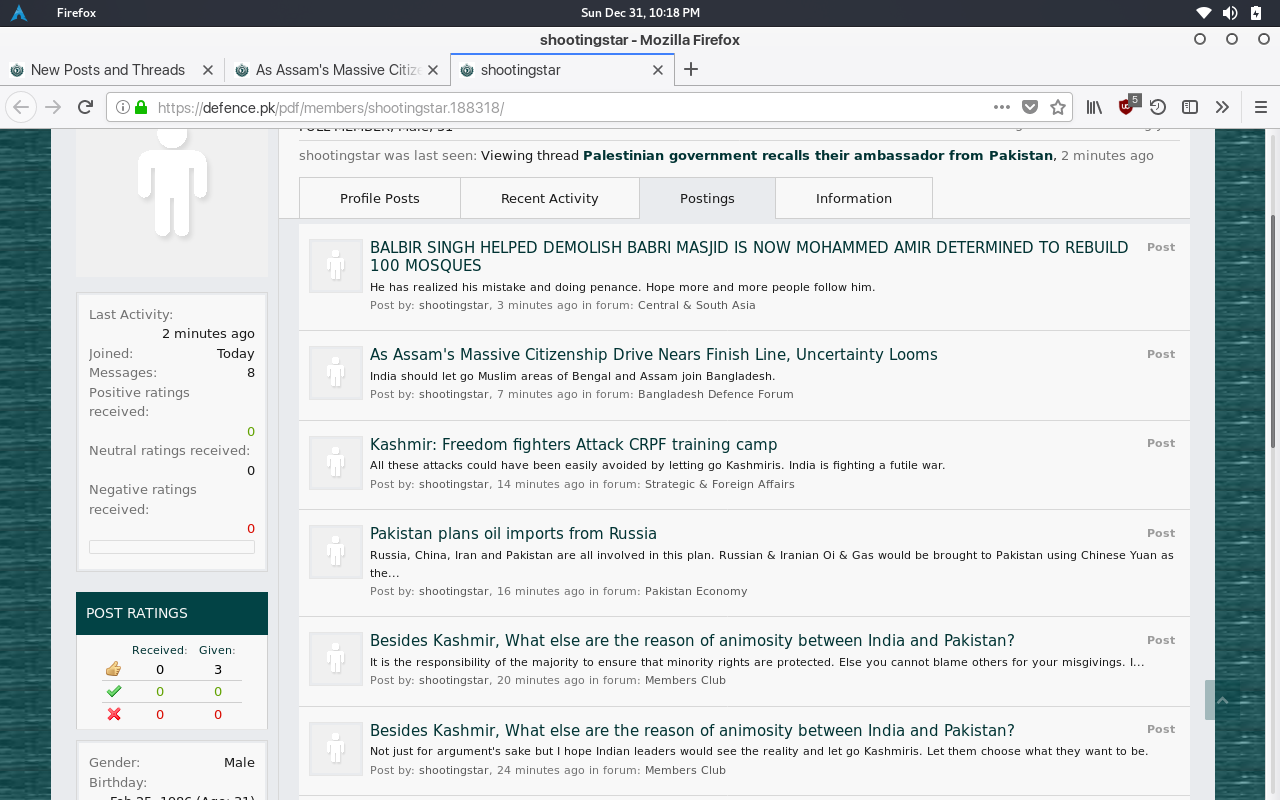
Task: Close the As Assam's Massive Citizenship tab
Action: [x=434, y=70]
